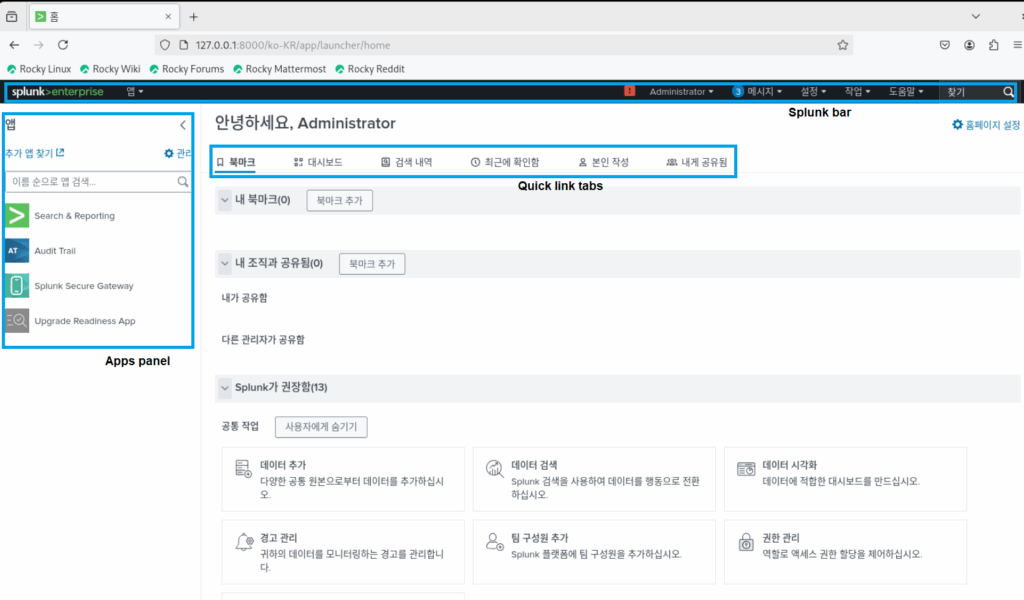The width and height of the screenshot is (1024, 600).
Task: Open the Rocky Reddit bookmark
Action: point(369,69)
